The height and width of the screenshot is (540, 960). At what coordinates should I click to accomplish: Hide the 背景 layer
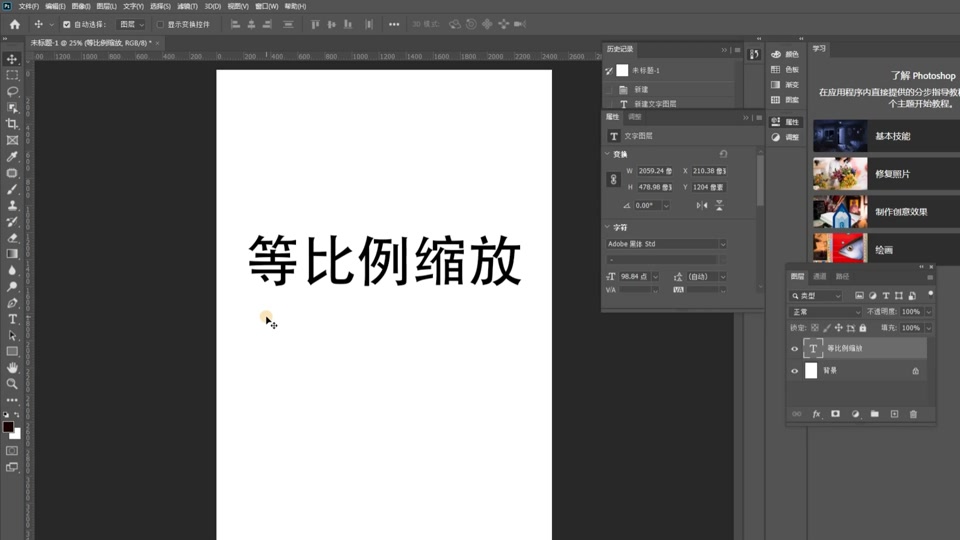click(795, 371)
